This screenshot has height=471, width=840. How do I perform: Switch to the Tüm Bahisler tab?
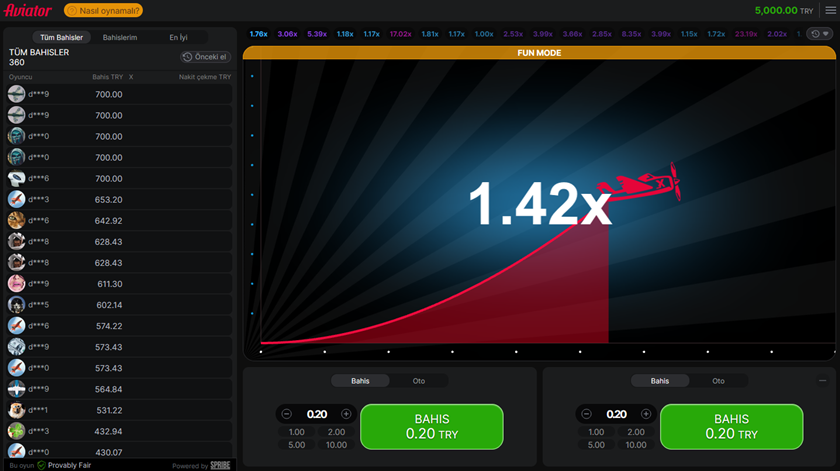pos(62,38)
